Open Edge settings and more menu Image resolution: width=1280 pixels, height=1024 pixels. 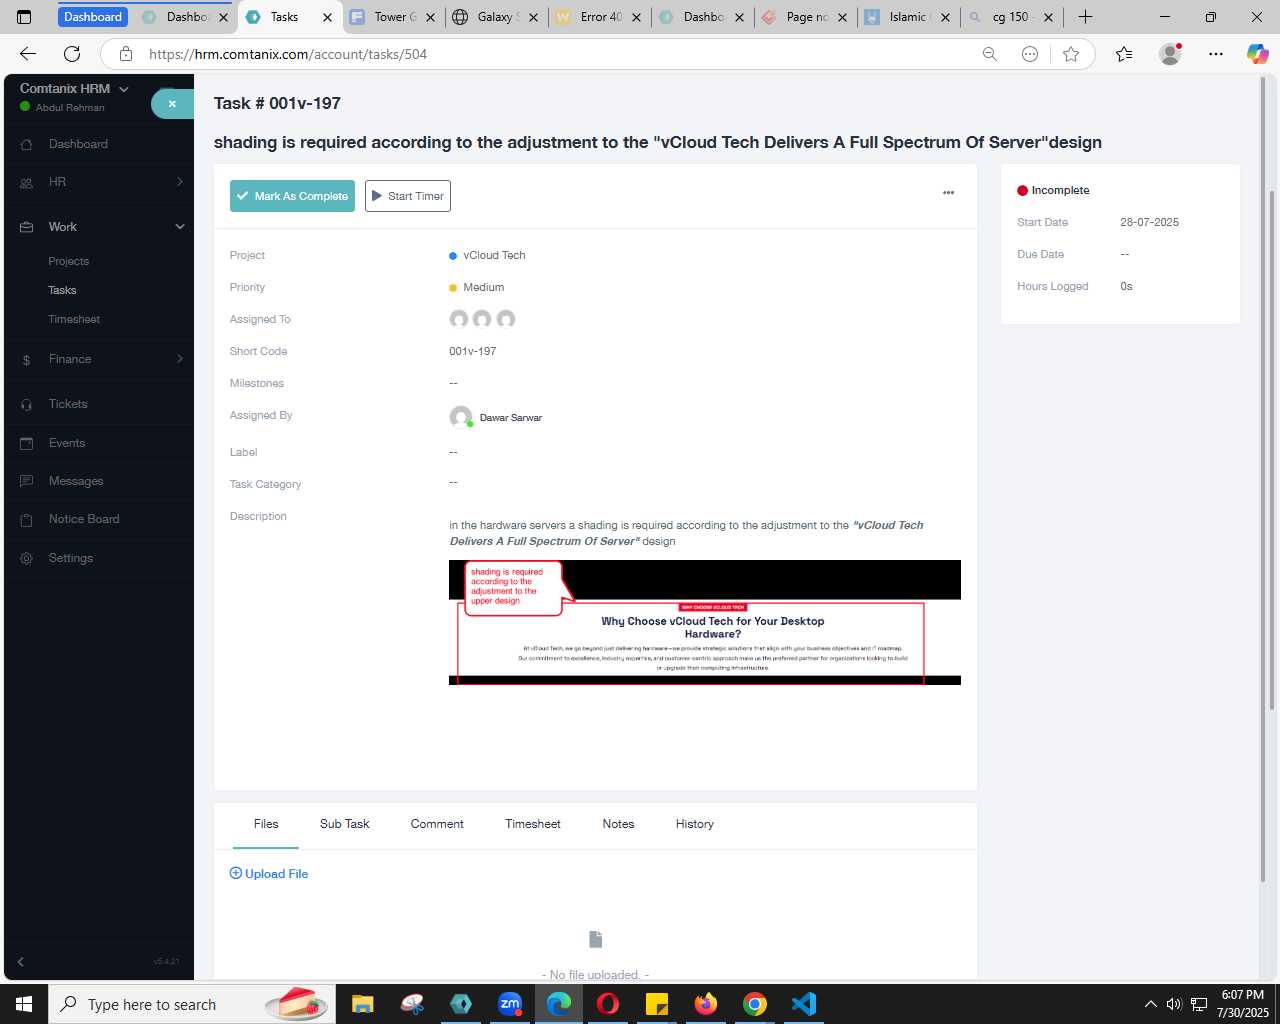pyautogui.click(x=1215, y=54)
